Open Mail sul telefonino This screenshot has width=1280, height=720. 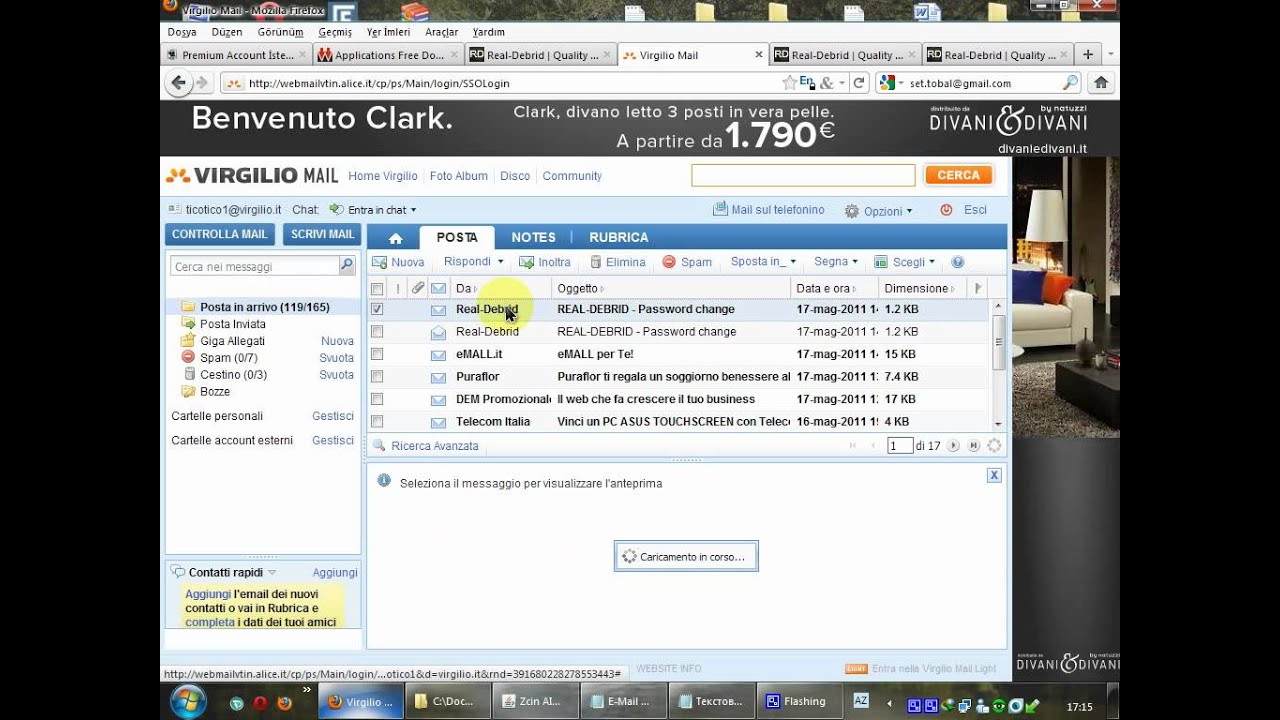(x=769, y=210)
